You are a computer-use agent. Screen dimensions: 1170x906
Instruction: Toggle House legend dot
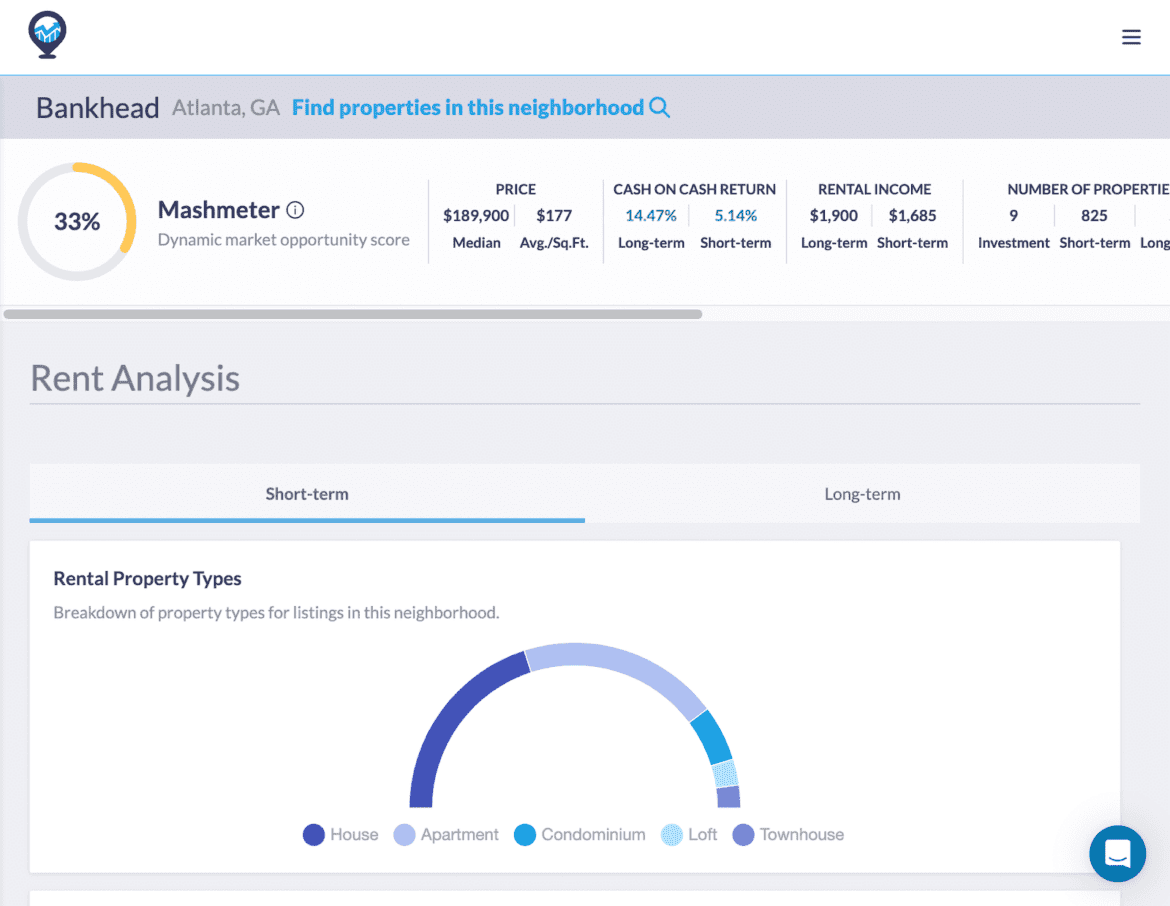314,835
